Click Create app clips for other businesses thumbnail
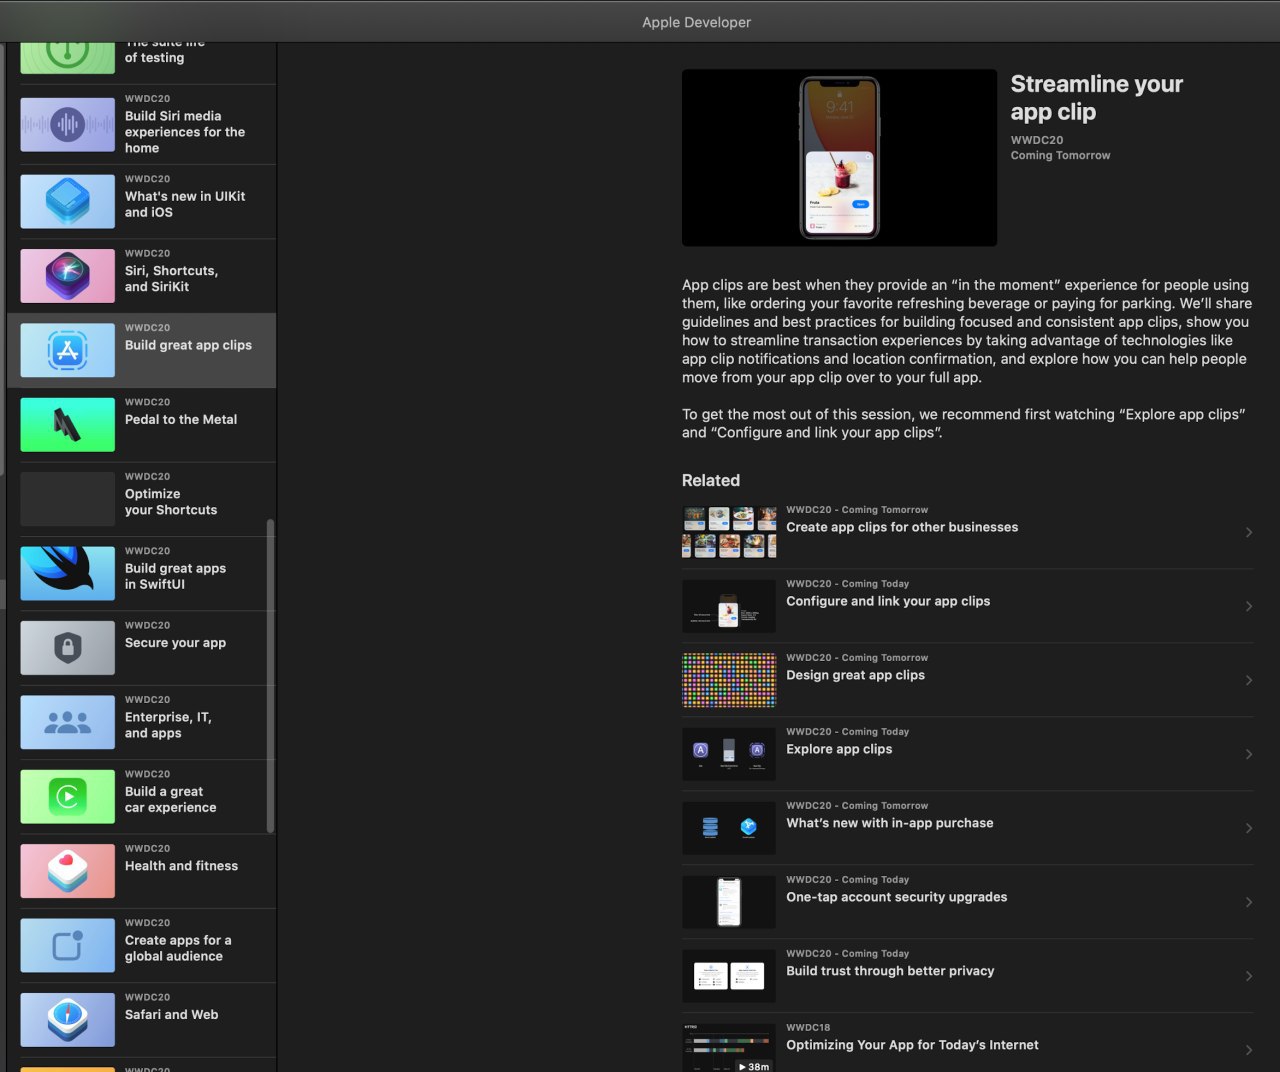Image resolution: width=1280 pixels, height=1072 pixels. [729, 532]
